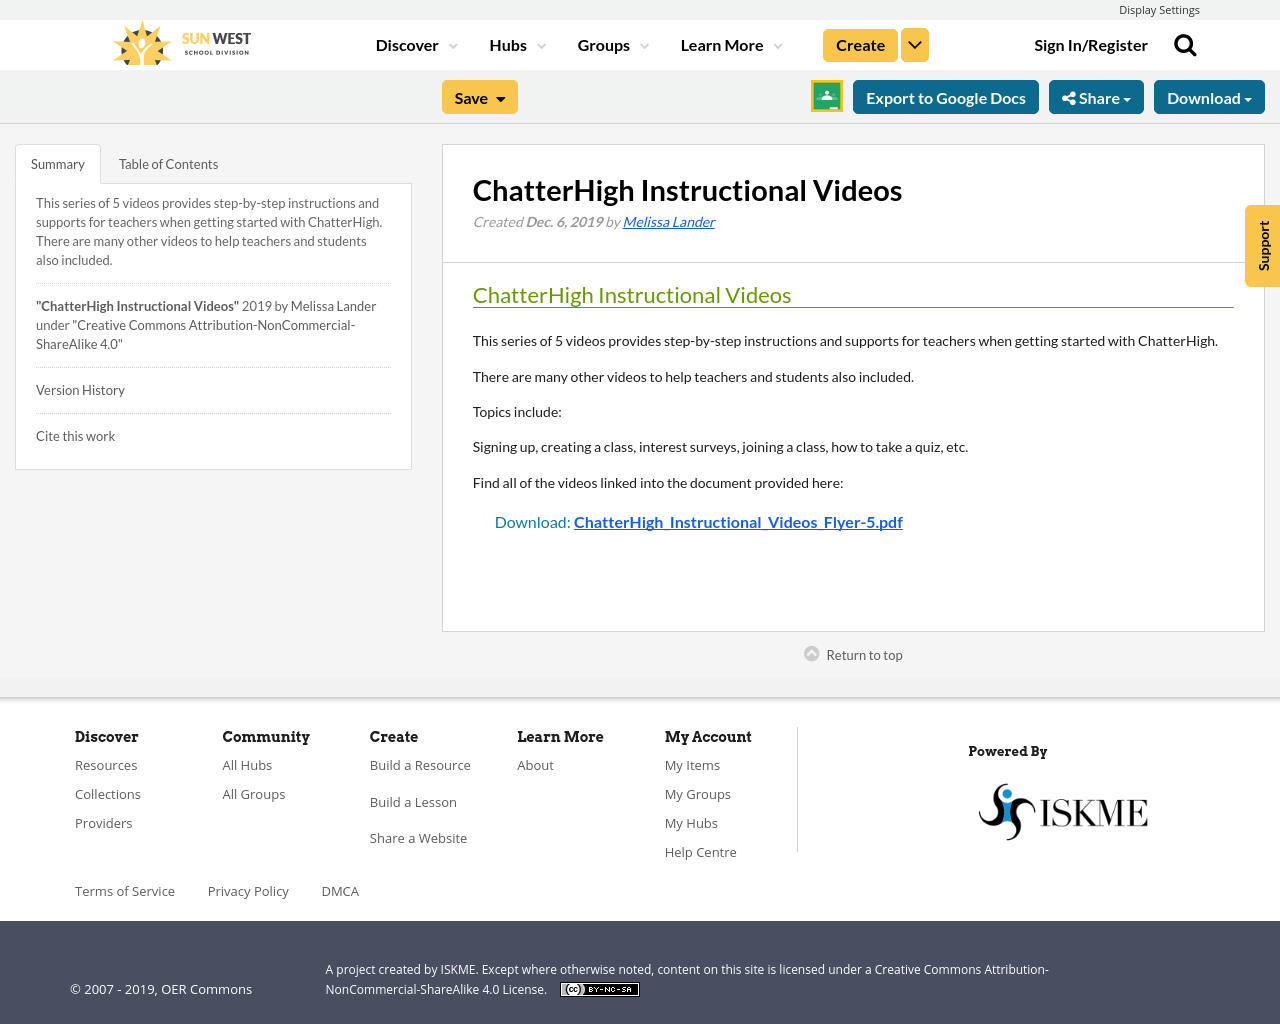The height and width of the screenshot is (1024, 1280).
Task: Click the Share button with share icon
Action: [1096, 96]
